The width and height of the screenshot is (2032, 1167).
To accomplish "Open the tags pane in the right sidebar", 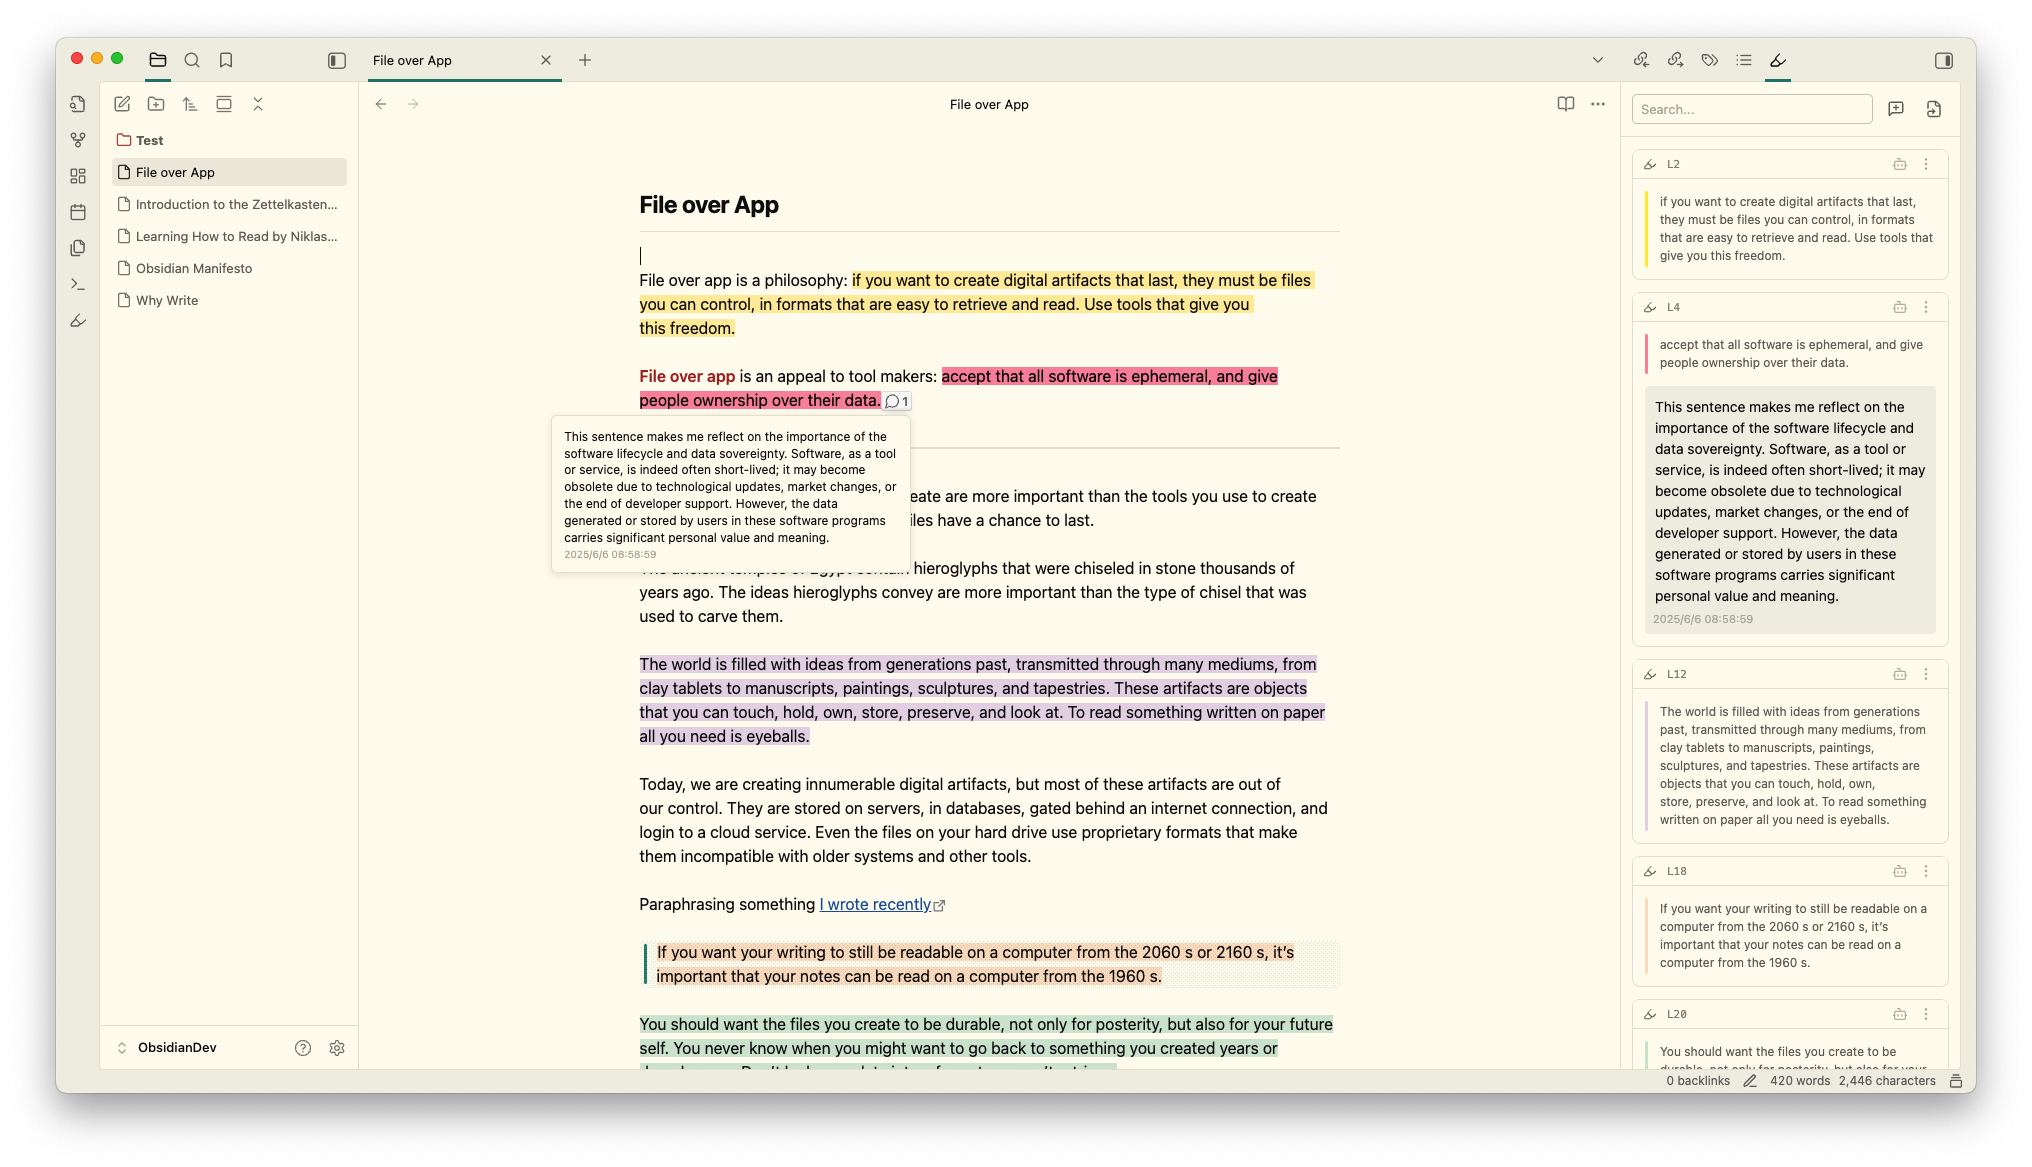I will (x=1709, y=60).
